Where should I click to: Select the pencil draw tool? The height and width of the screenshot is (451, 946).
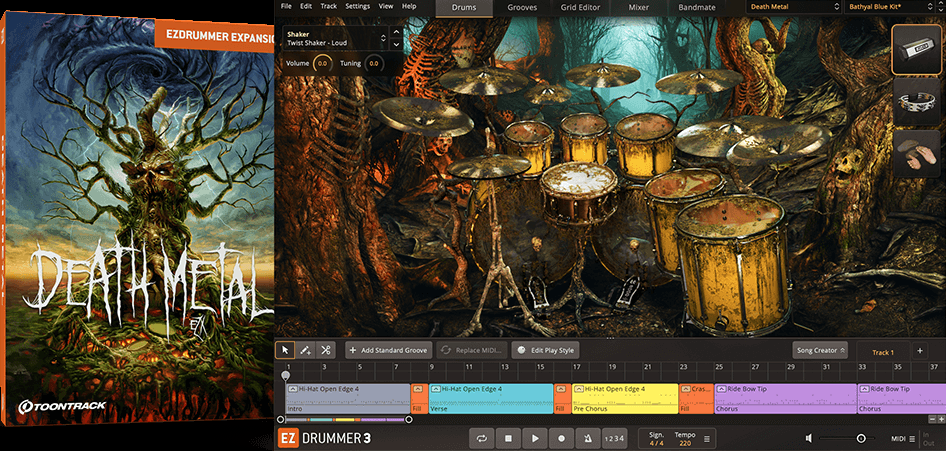pyautogui.click(x=305, y=350)
